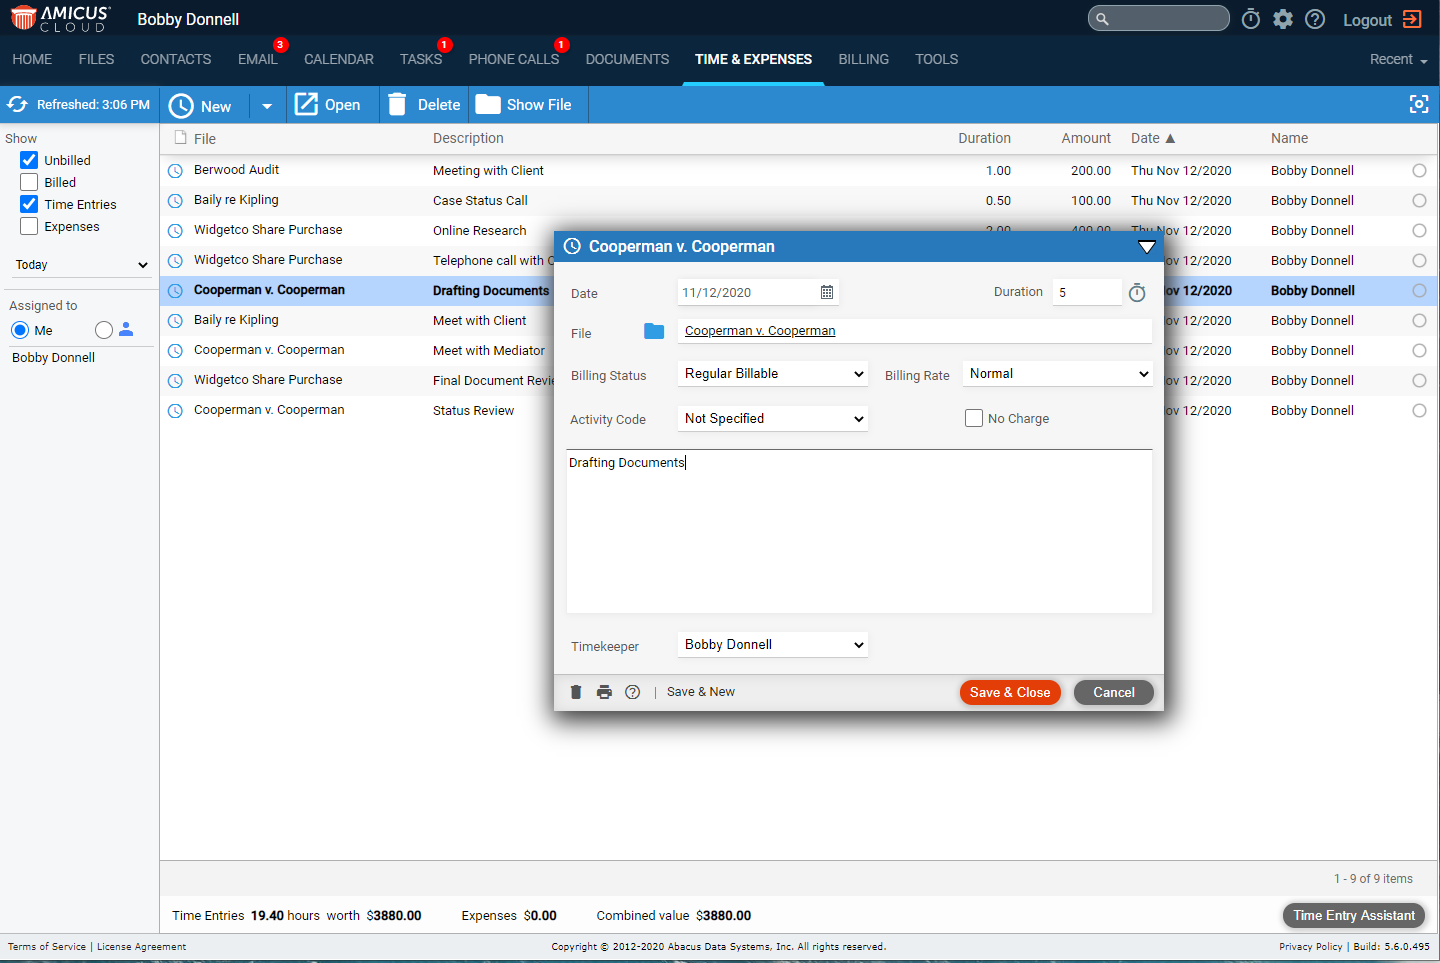Viewport: 1440px width, 963px height.
Task: Uncheck the Time Entries filter
Action: click(x=29, y=204)
